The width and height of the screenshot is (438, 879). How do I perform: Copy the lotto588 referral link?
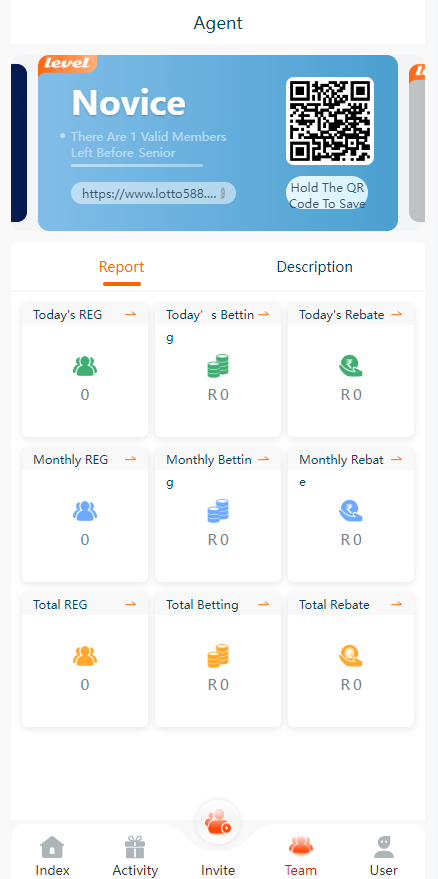(x=153, y=193)
